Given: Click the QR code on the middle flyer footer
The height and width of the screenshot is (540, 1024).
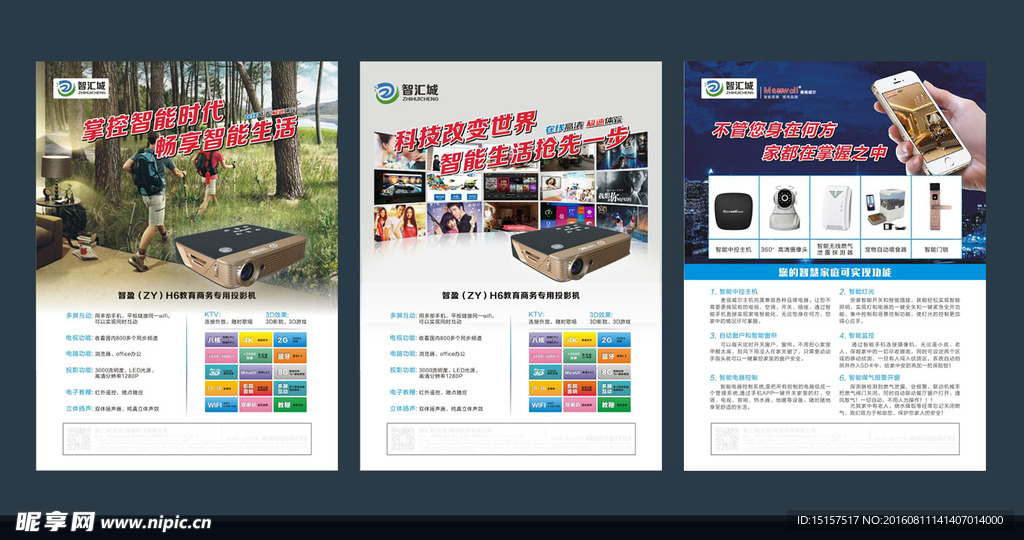Looking at the screenshot, I should point(402,439).
